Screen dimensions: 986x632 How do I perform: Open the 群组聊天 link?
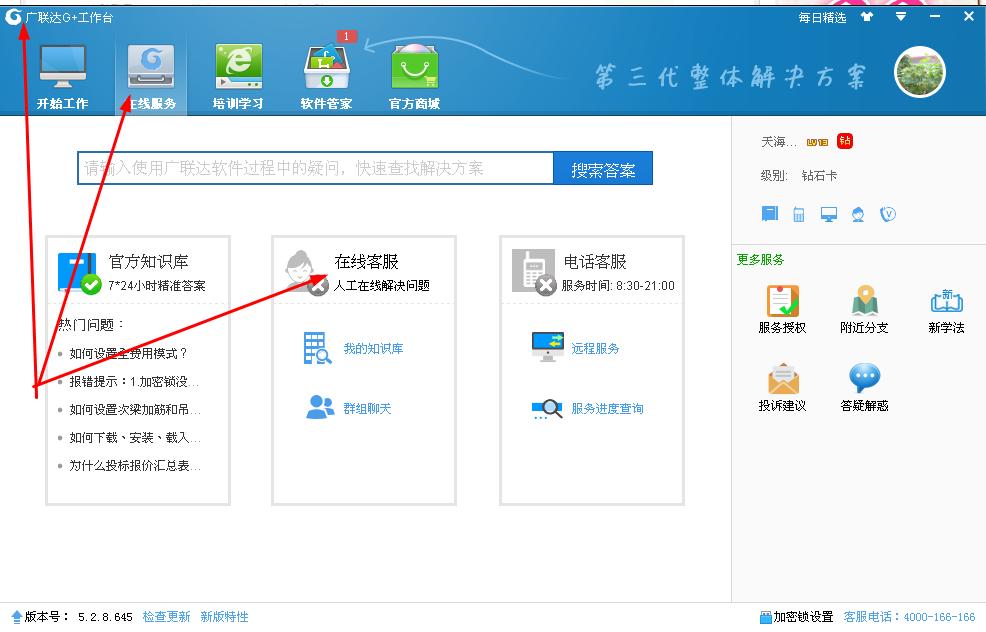pos(367,409)
